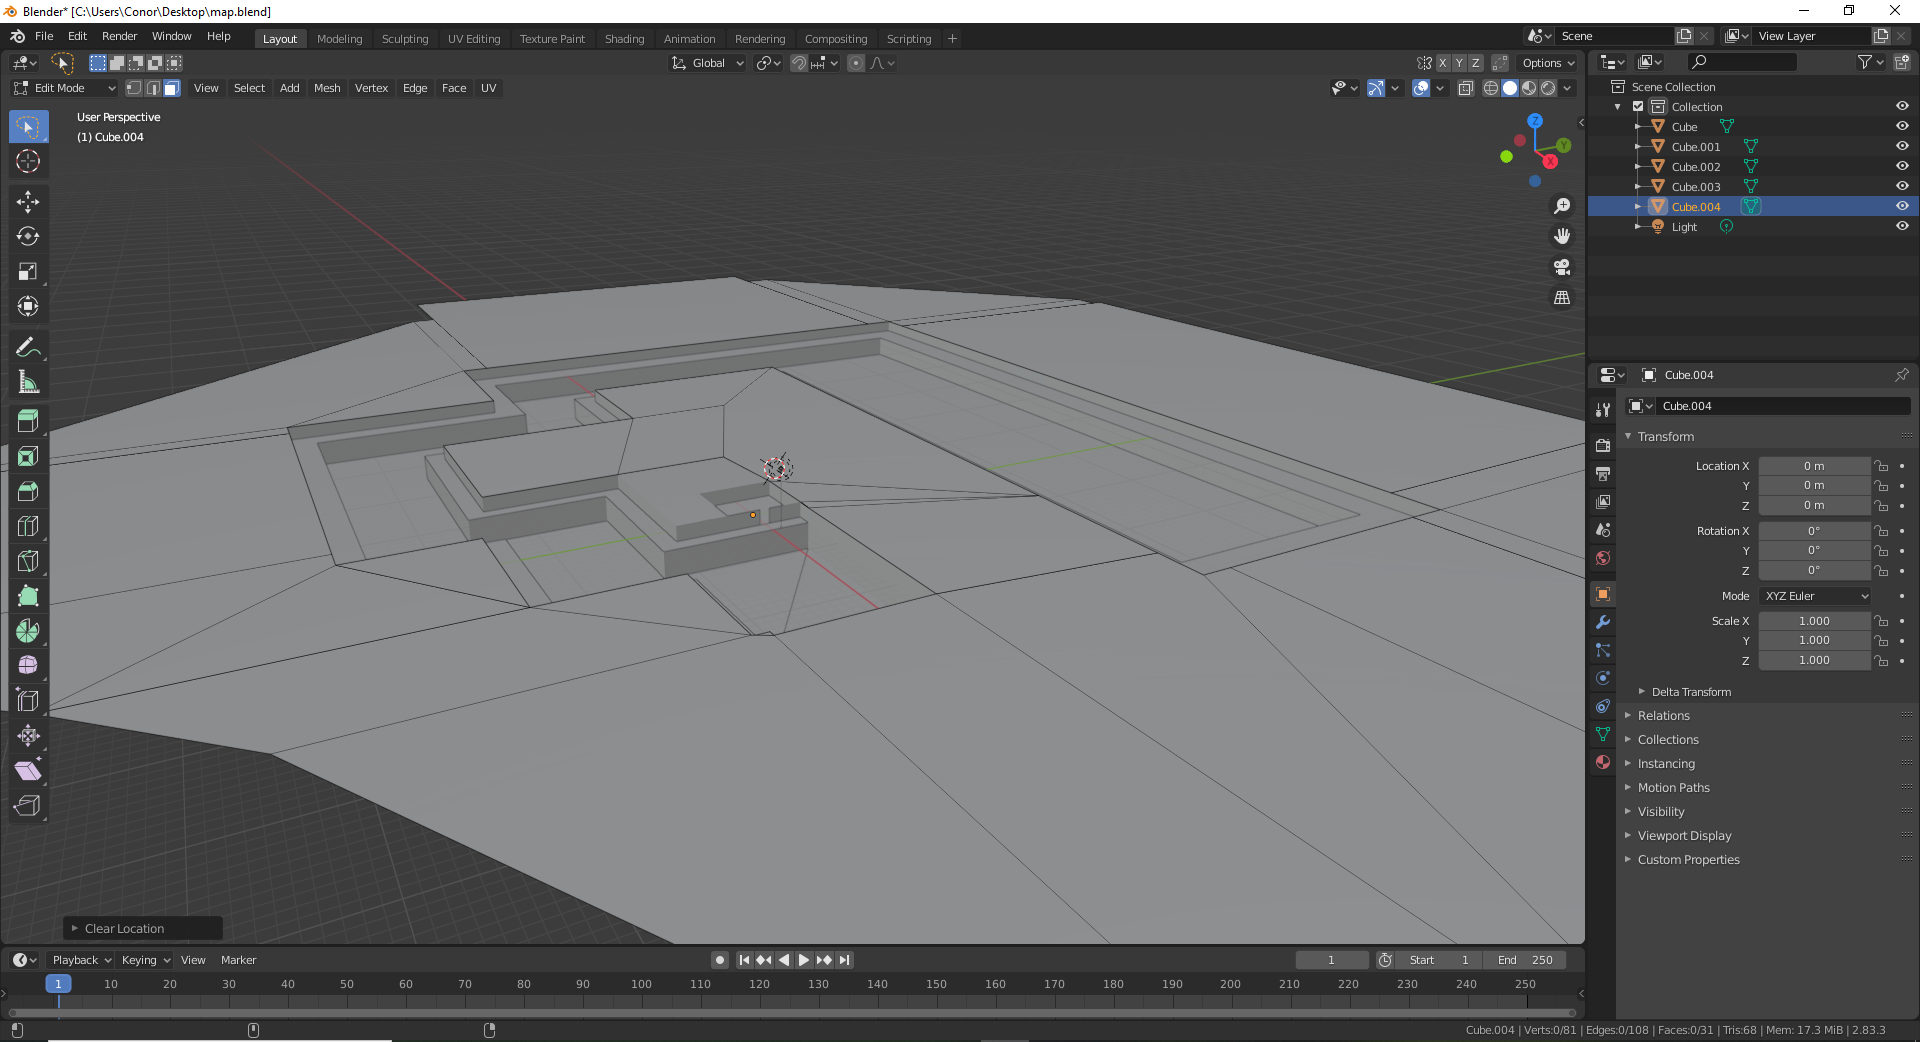Open the File menu
The image size is (1920, 1042).
tap(44, 36)
